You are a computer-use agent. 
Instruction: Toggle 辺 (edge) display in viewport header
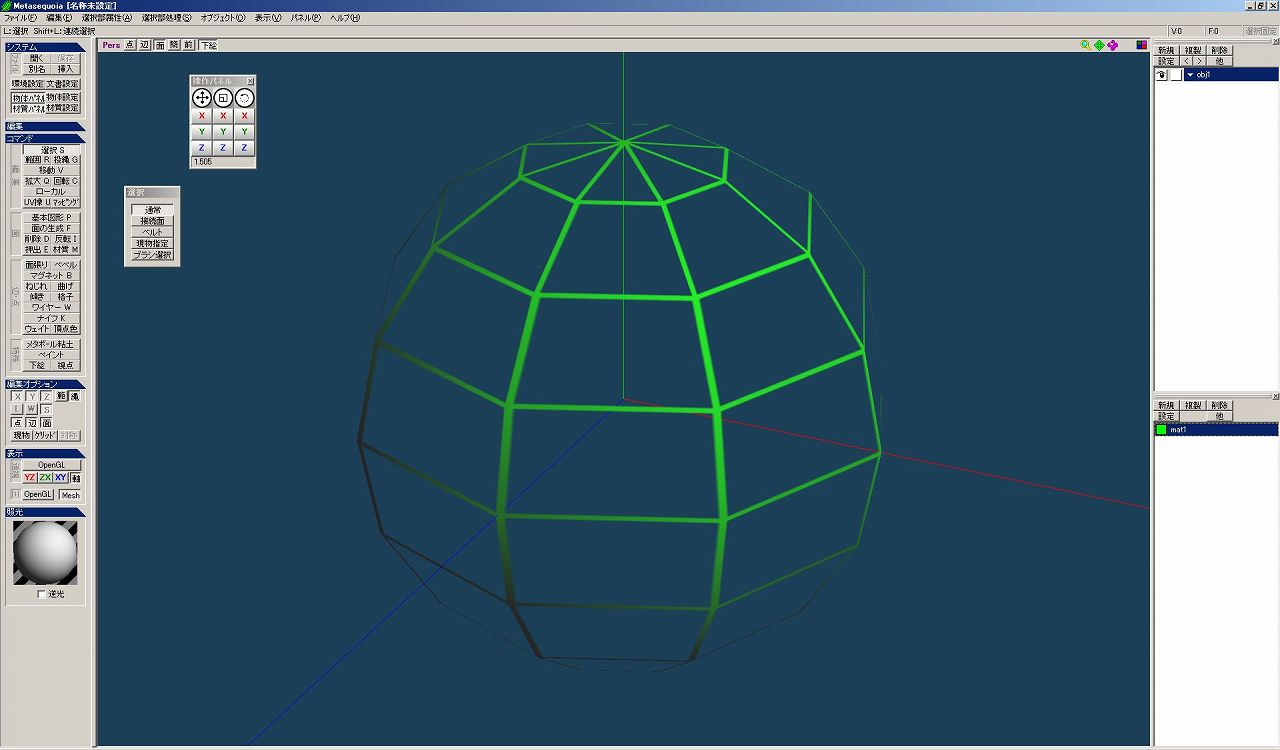click(x=144, y=45)
